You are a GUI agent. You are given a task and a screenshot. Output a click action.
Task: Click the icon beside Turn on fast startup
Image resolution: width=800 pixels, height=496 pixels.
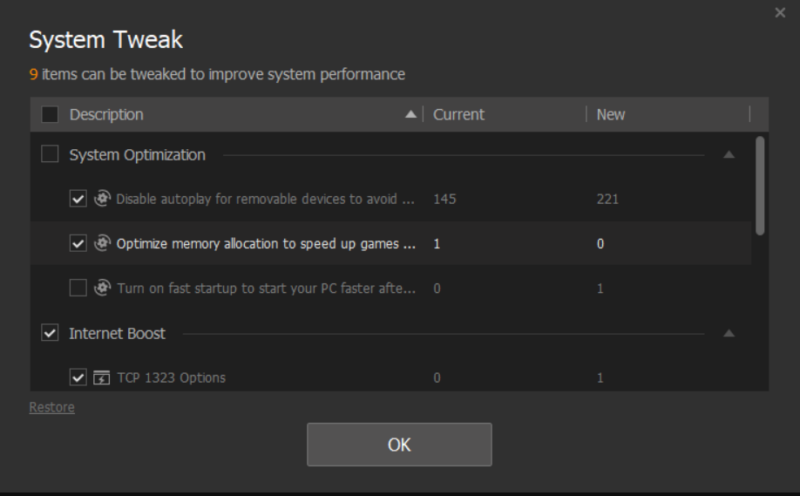click(x=101, y=288)
